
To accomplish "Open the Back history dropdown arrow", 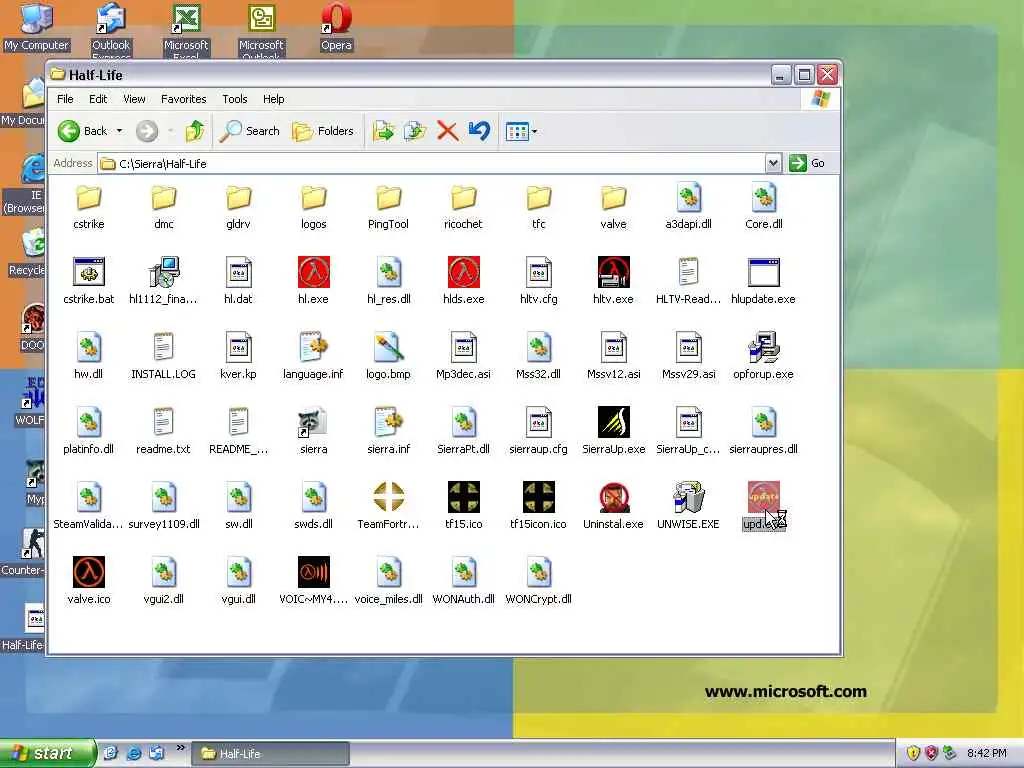I will pos(120,131).
